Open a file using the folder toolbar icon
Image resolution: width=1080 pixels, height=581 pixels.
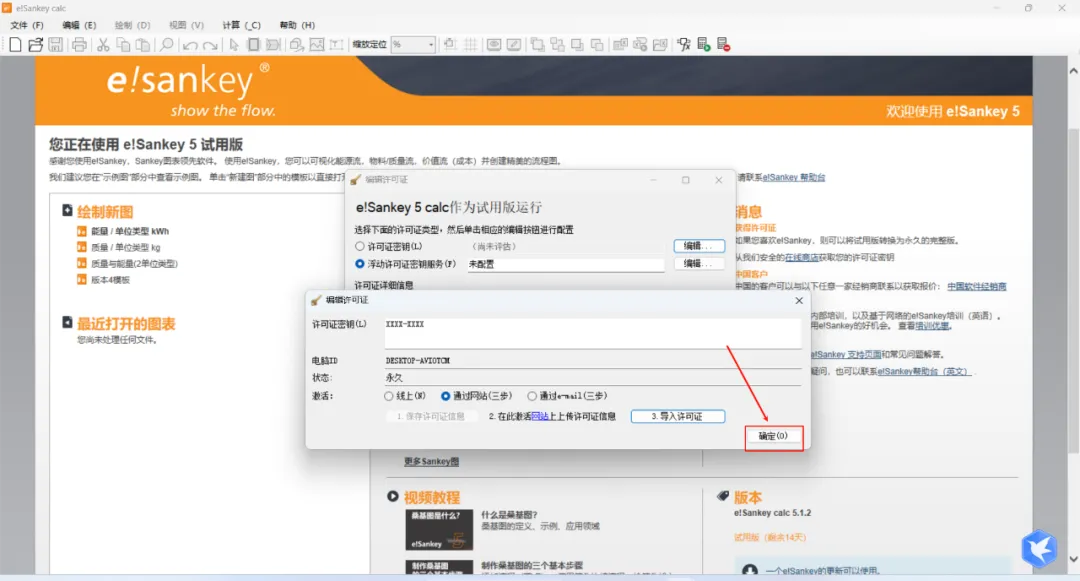35,45
